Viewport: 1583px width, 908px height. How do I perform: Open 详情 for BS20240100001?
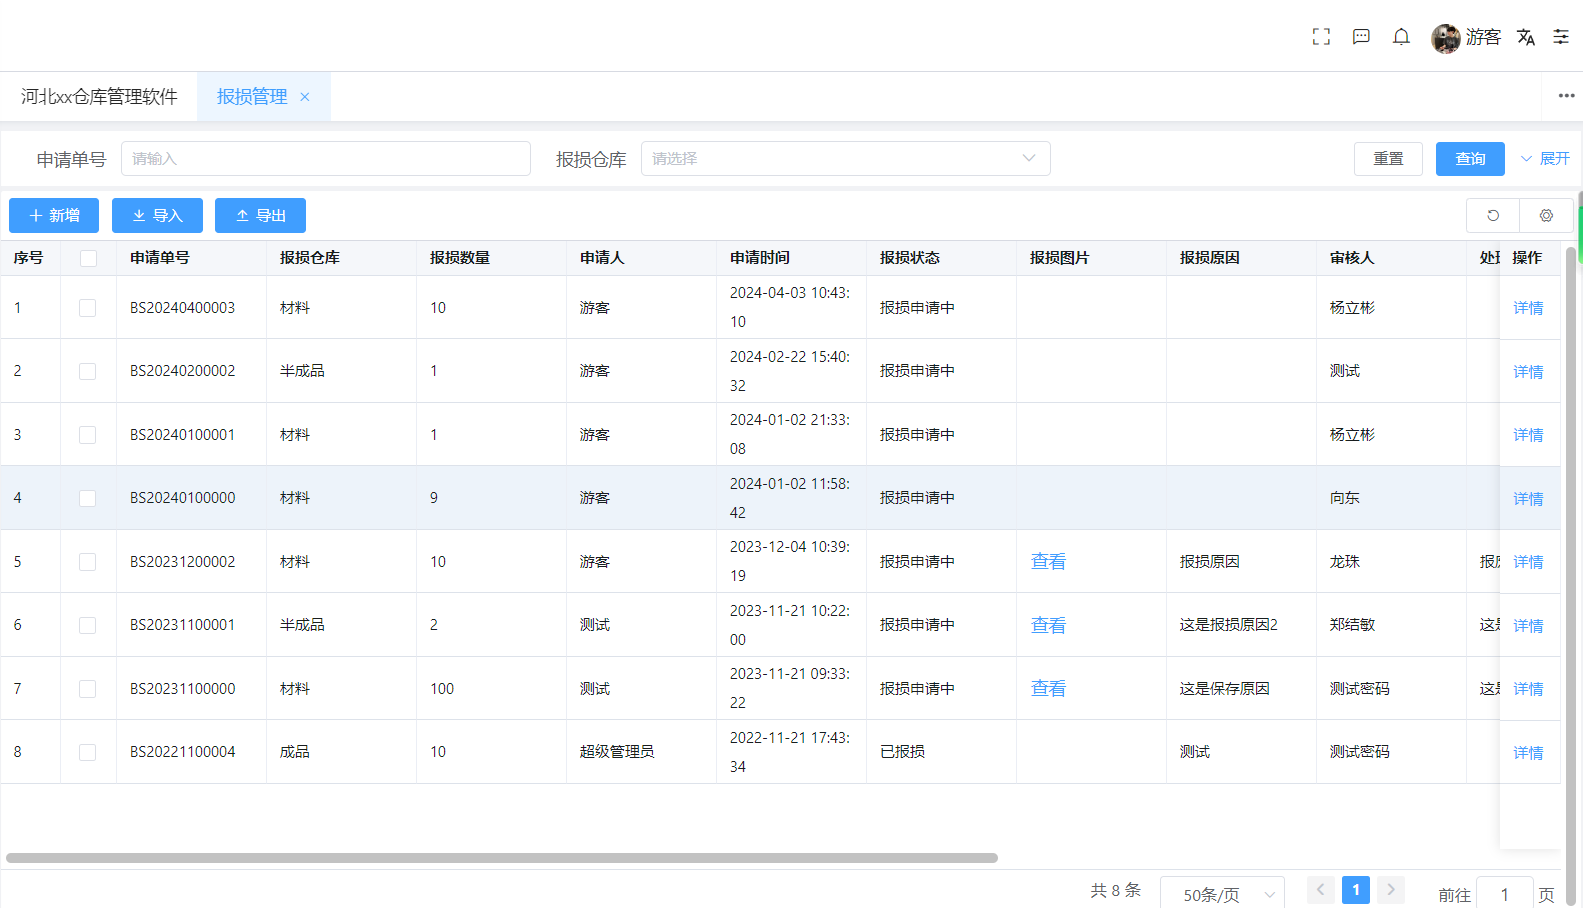click(x=1528, y=435)
